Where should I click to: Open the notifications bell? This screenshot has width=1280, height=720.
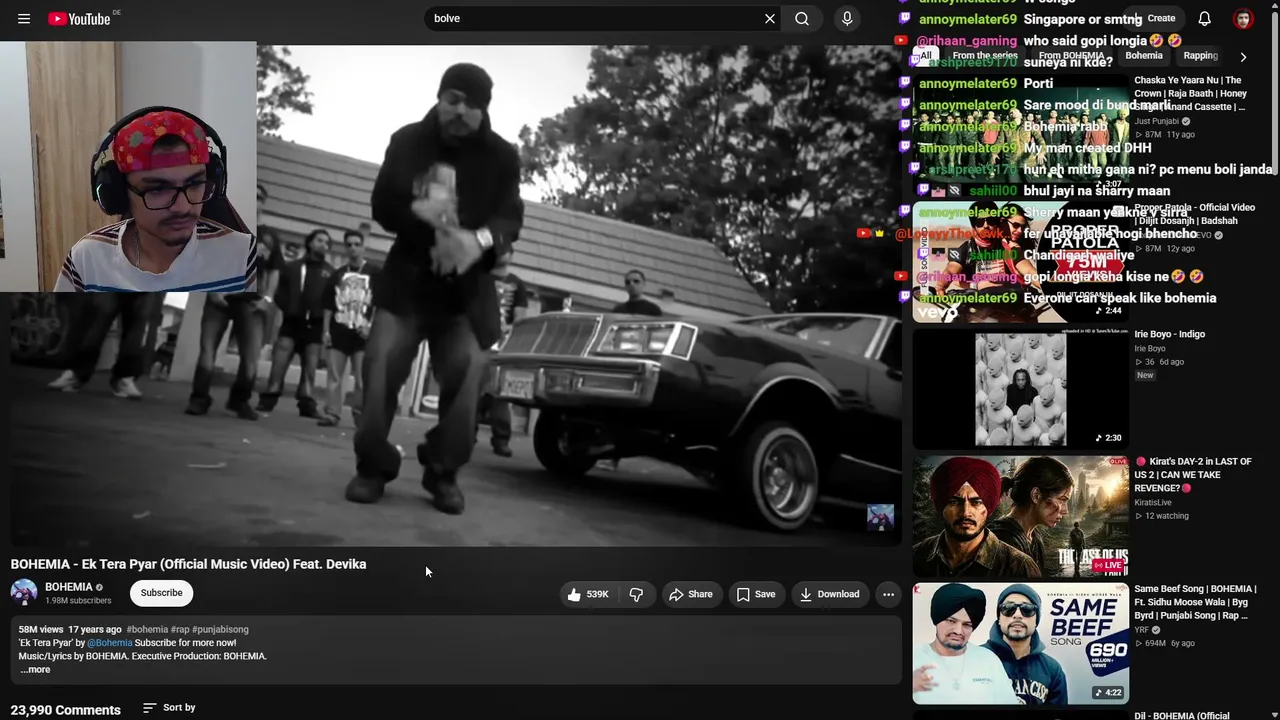coord(1205,19)
